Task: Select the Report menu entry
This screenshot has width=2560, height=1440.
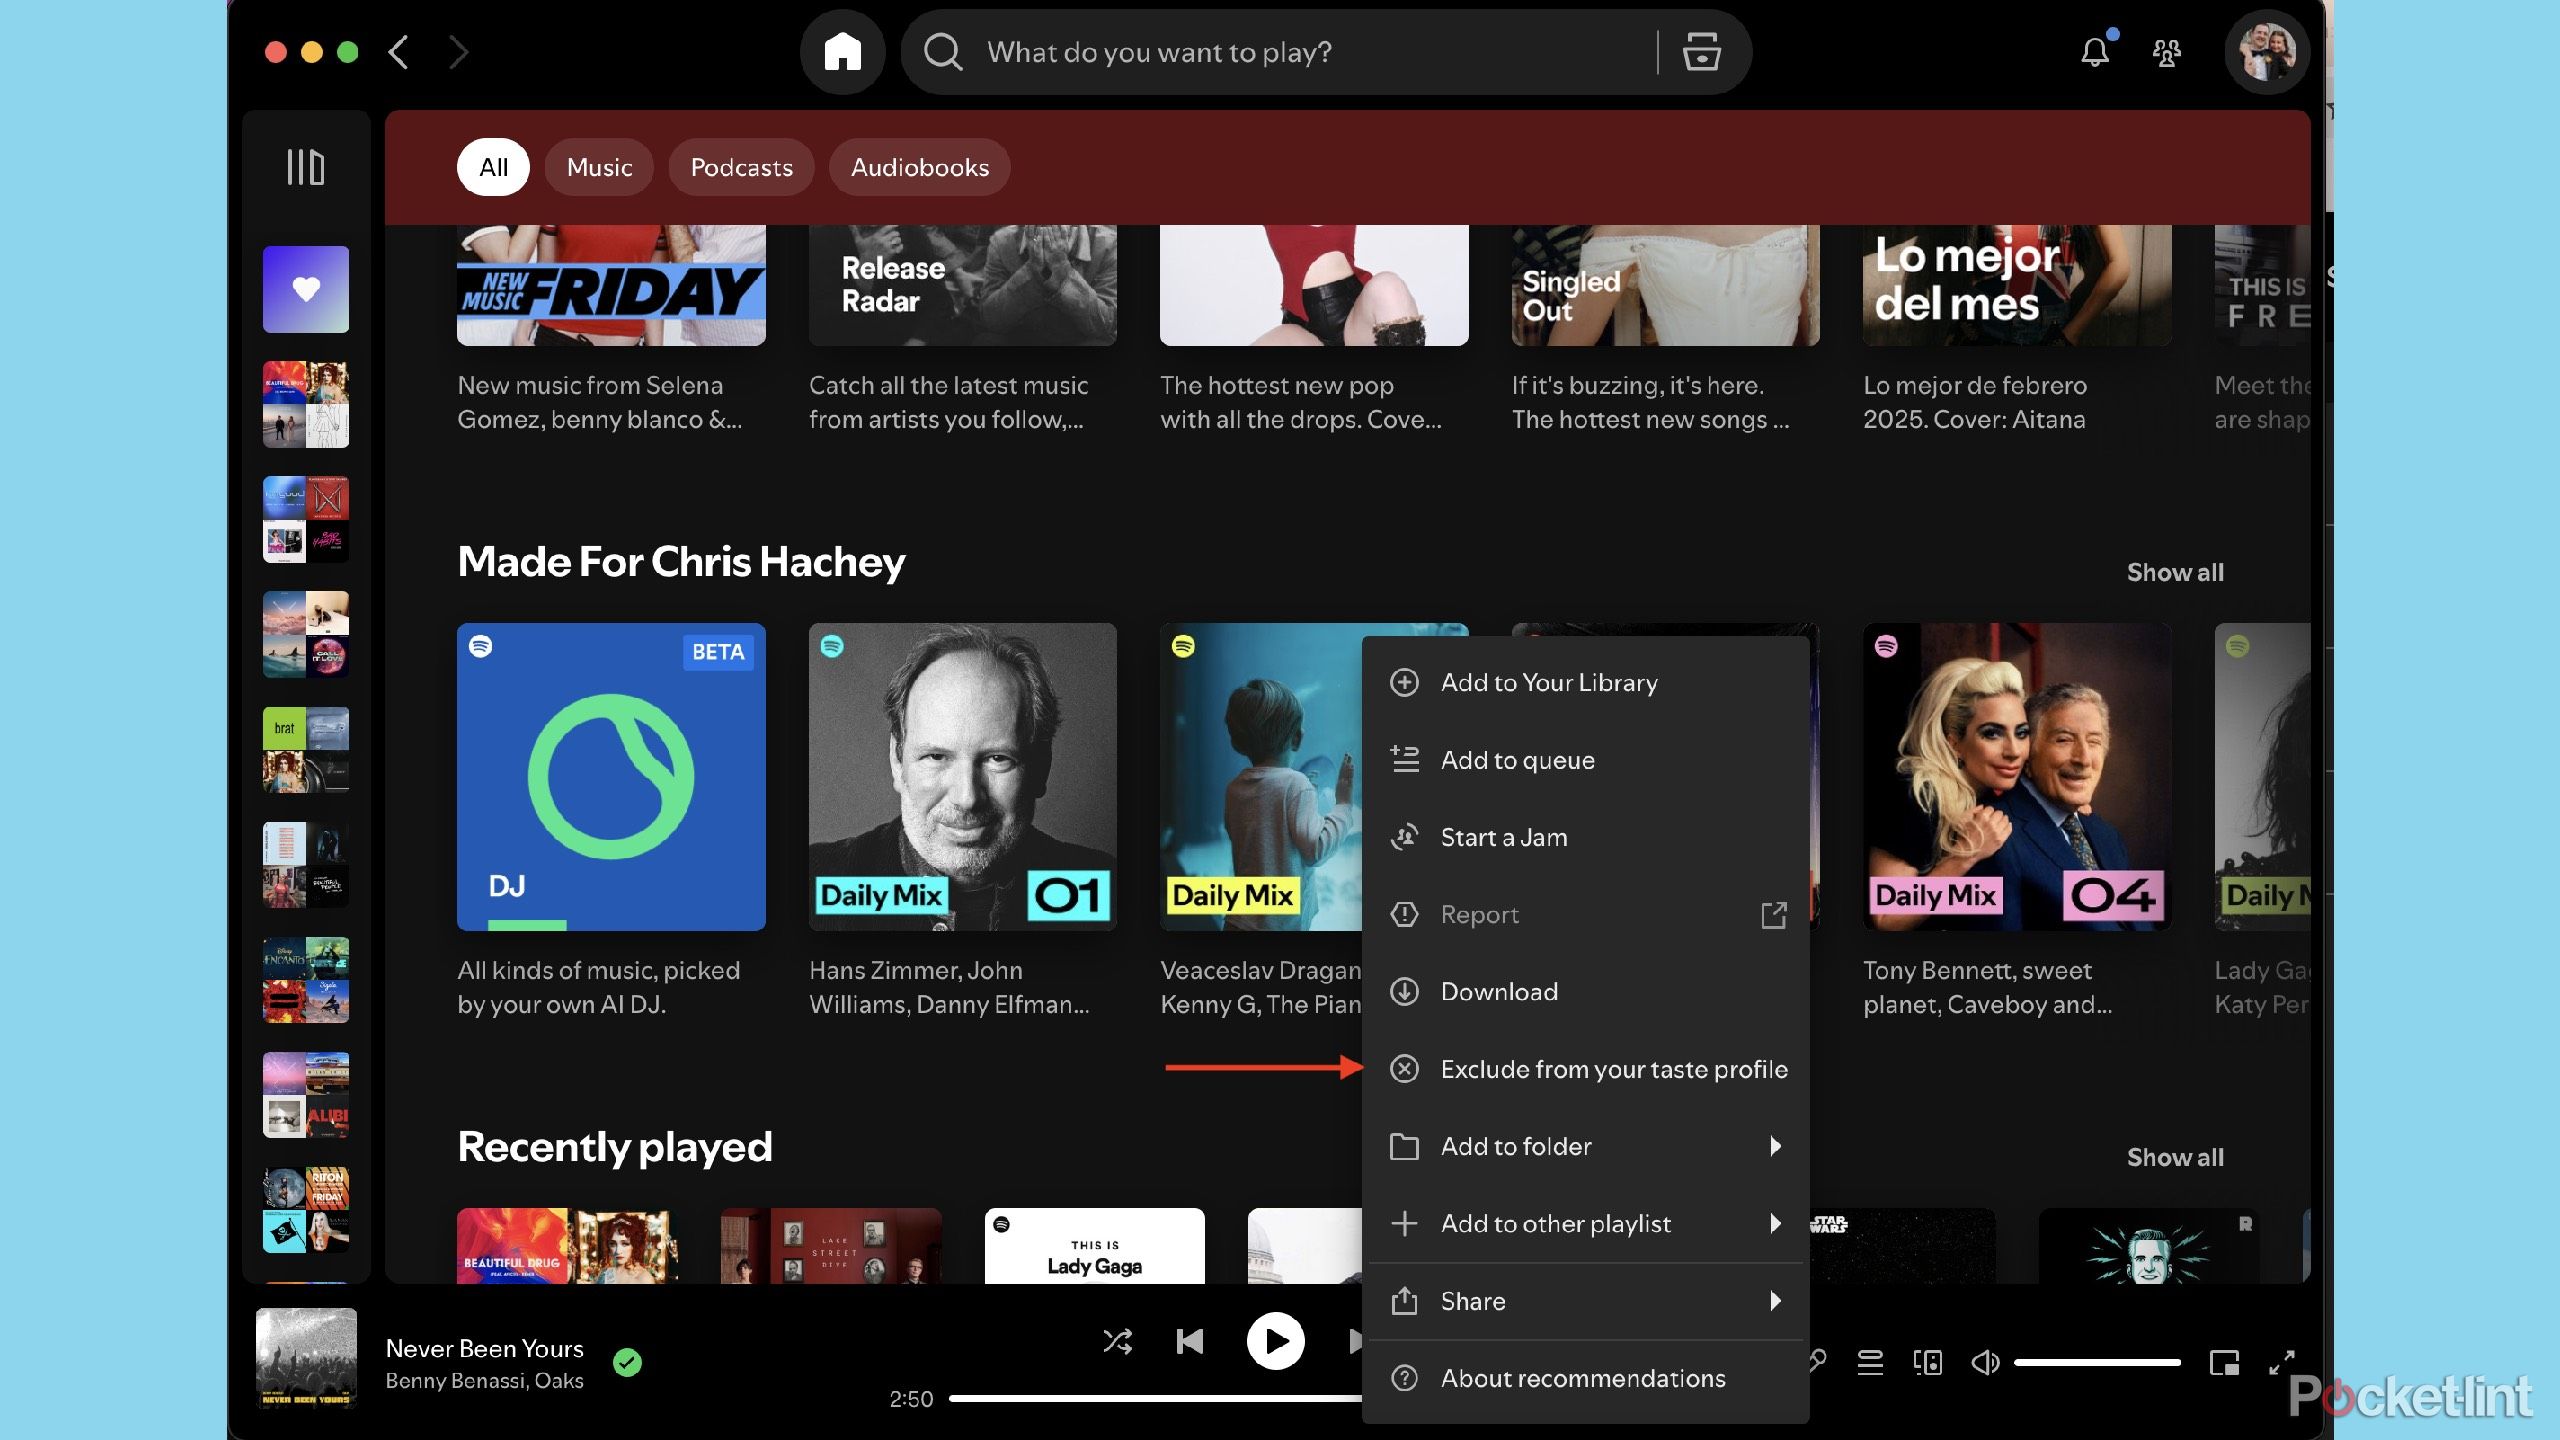Action: (x=1585, y=914)
